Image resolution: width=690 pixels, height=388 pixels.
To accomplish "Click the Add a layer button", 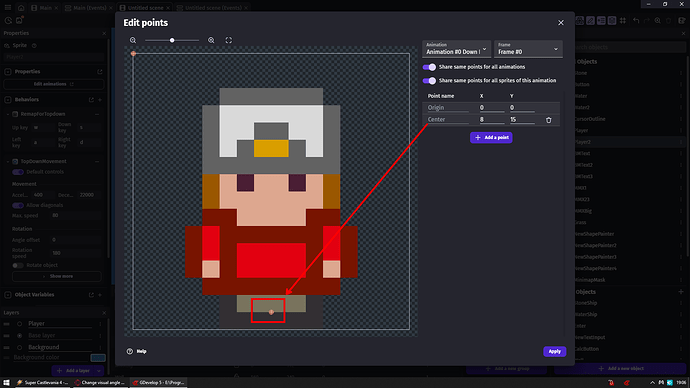I will pos(73,370).
